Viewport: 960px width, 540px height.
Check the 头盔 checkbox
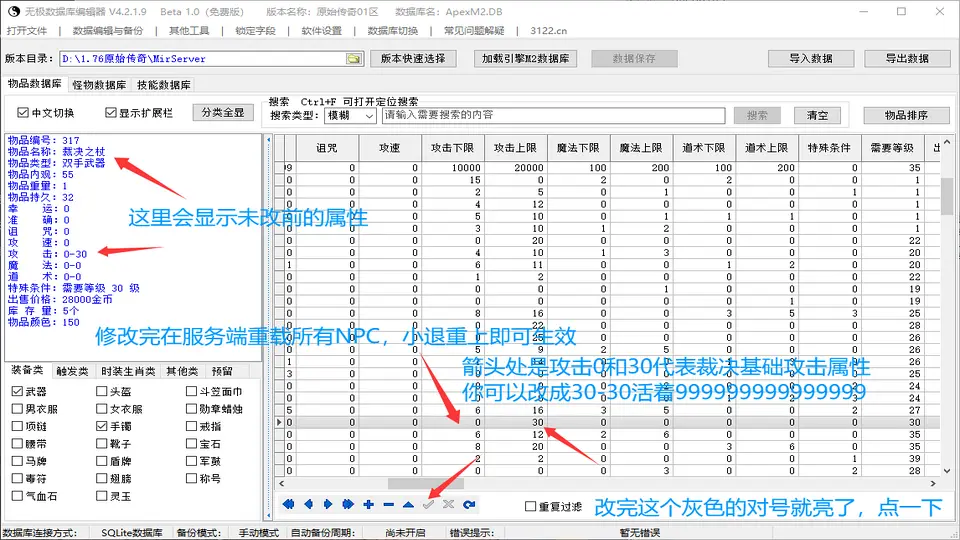click(x=102, y=391)
